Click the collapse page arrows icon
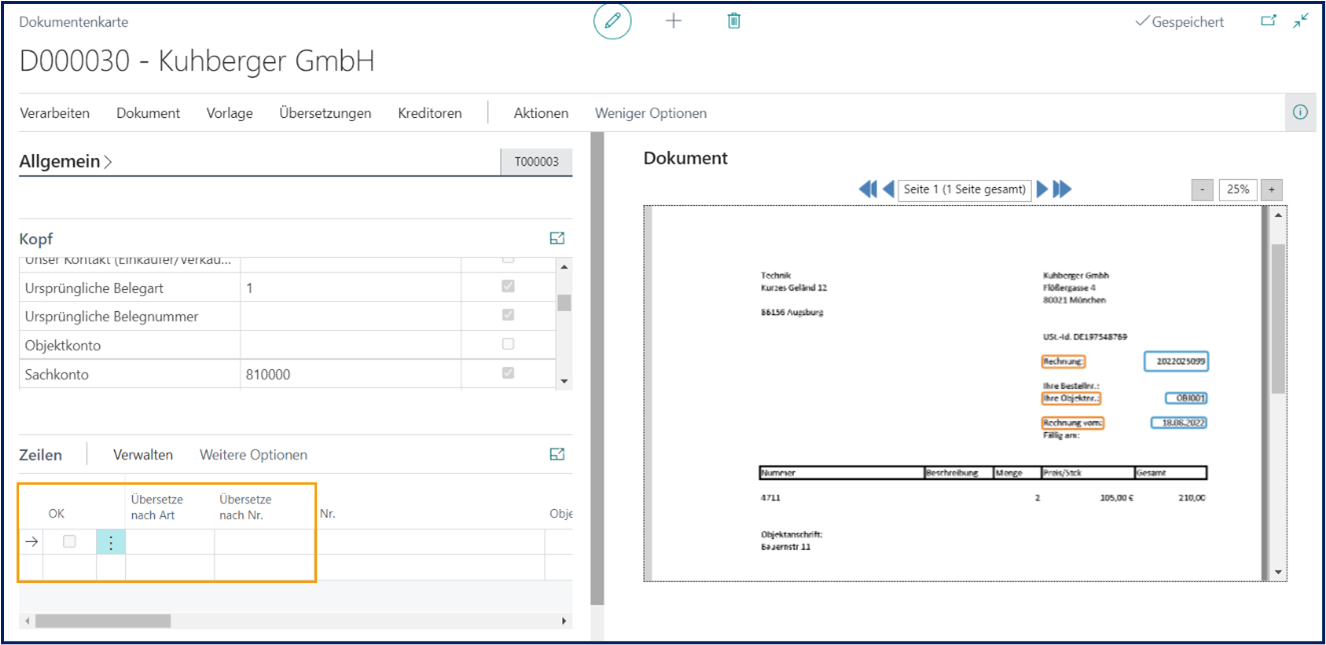This screenshot has height=645, width=1326. (x=1300, y=21)
